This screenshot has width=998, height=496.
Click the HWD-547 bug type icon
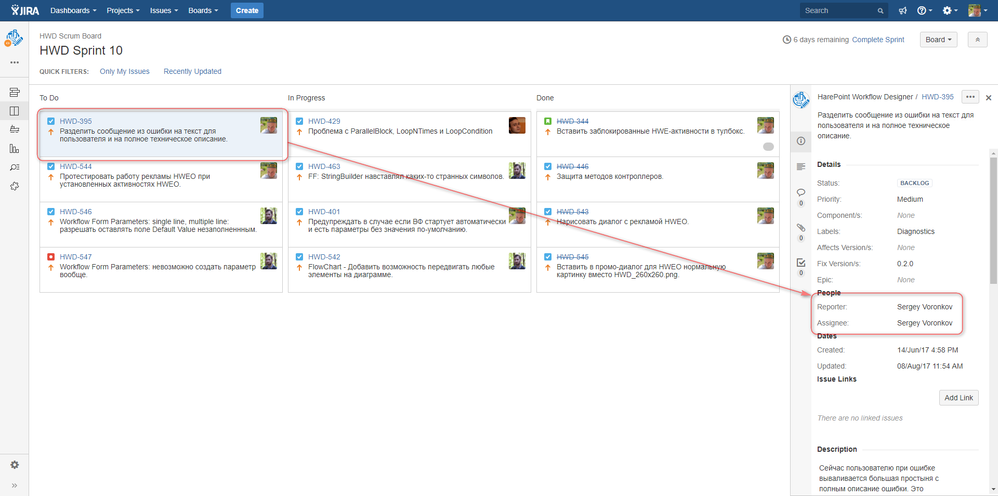[x=51, y=257]
